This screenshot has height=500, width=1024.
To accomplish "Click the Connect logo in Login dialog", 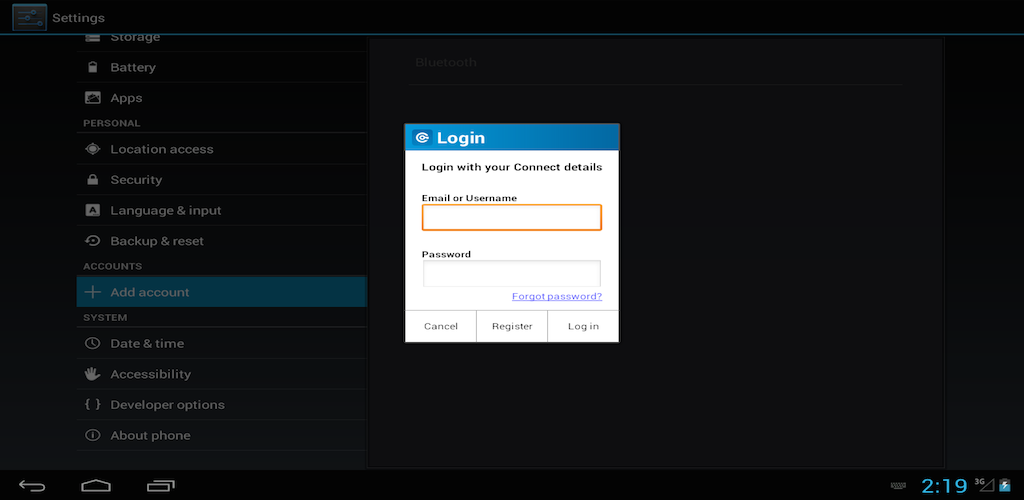I will [x=422, y=138].
